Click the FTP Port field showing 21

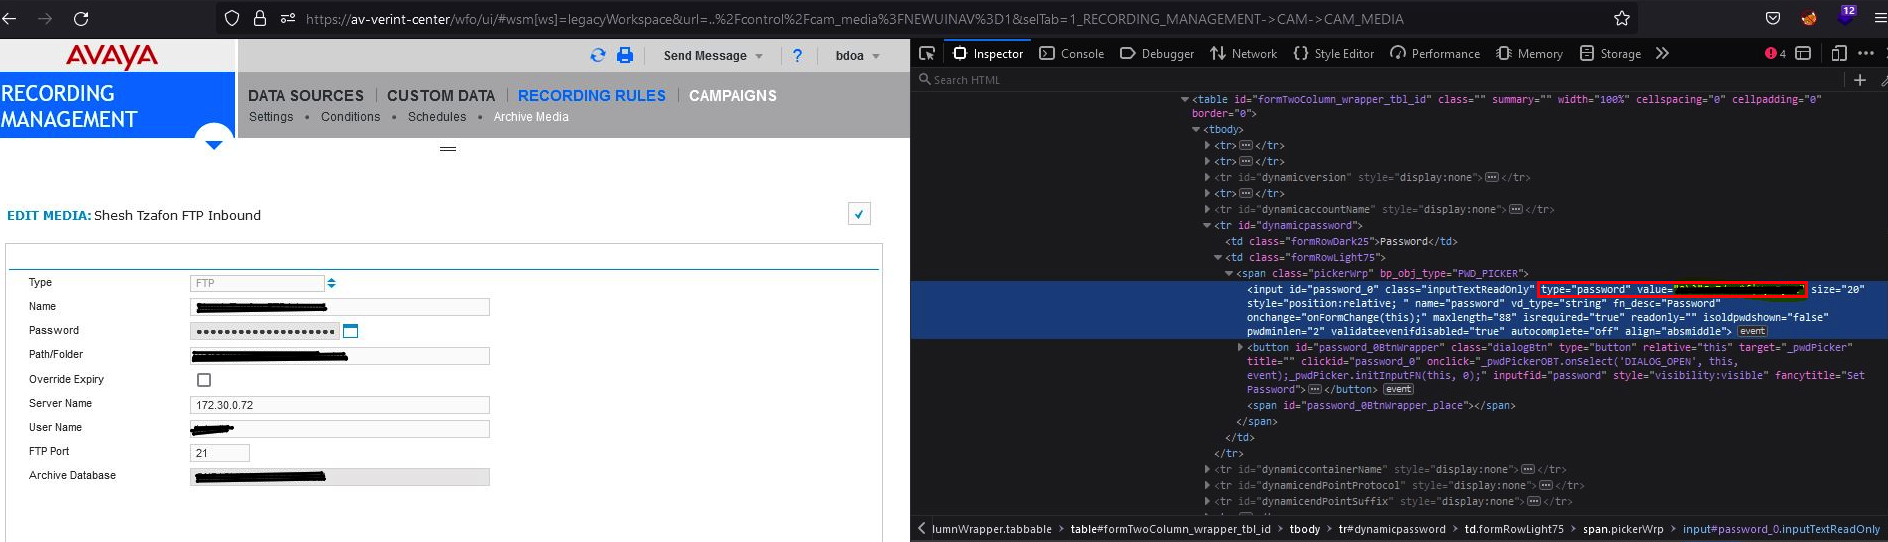[220, 453]
